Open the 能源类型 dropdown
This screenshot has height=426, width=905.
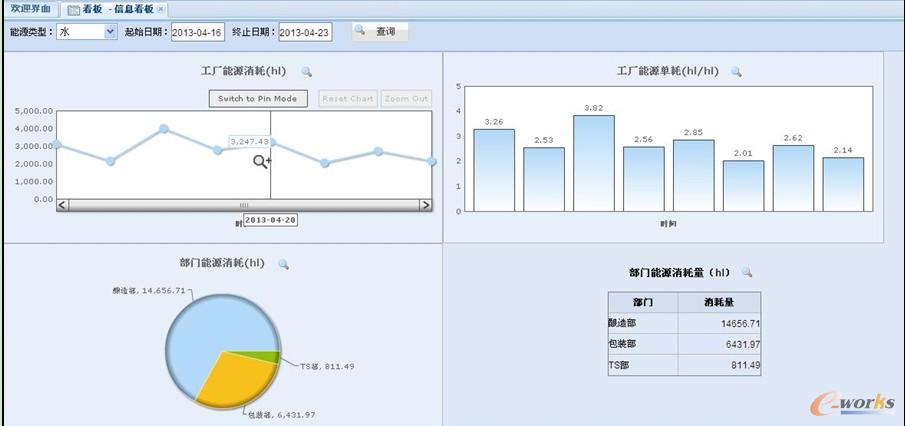pos(110,32)
